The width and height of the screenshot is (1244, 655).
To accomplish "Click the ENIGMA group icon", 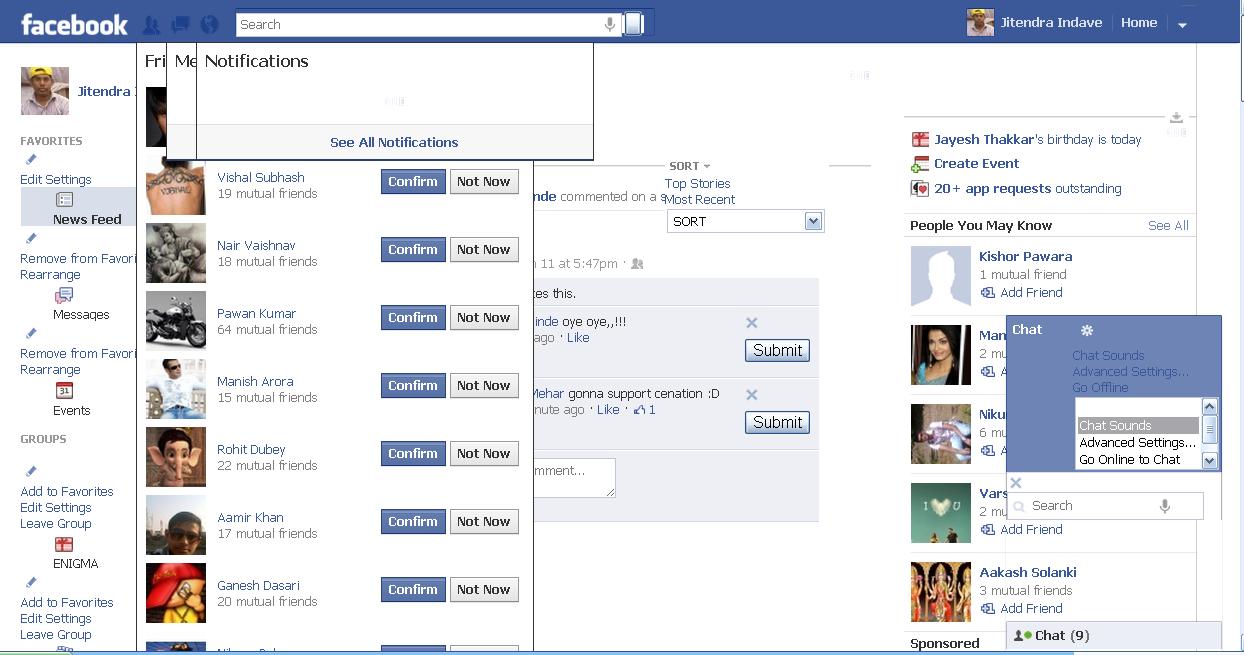I will [x=64, y=544].
